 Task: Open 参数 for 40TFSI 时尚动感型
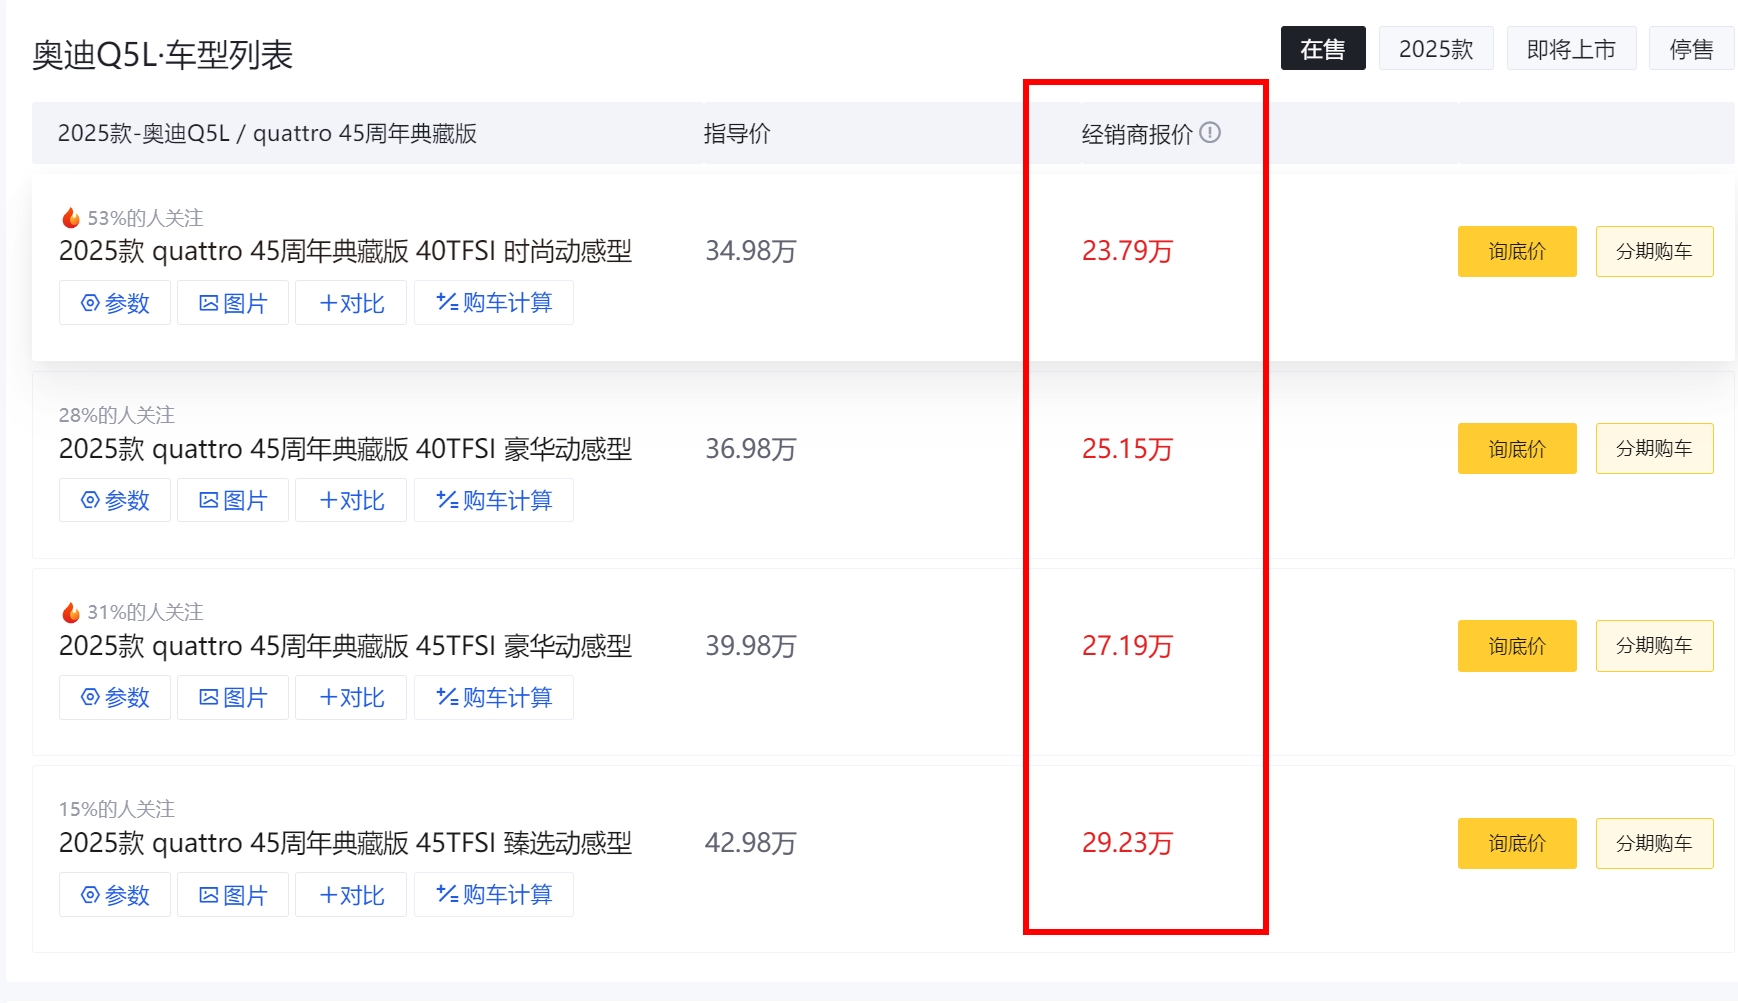click(115, 303)
